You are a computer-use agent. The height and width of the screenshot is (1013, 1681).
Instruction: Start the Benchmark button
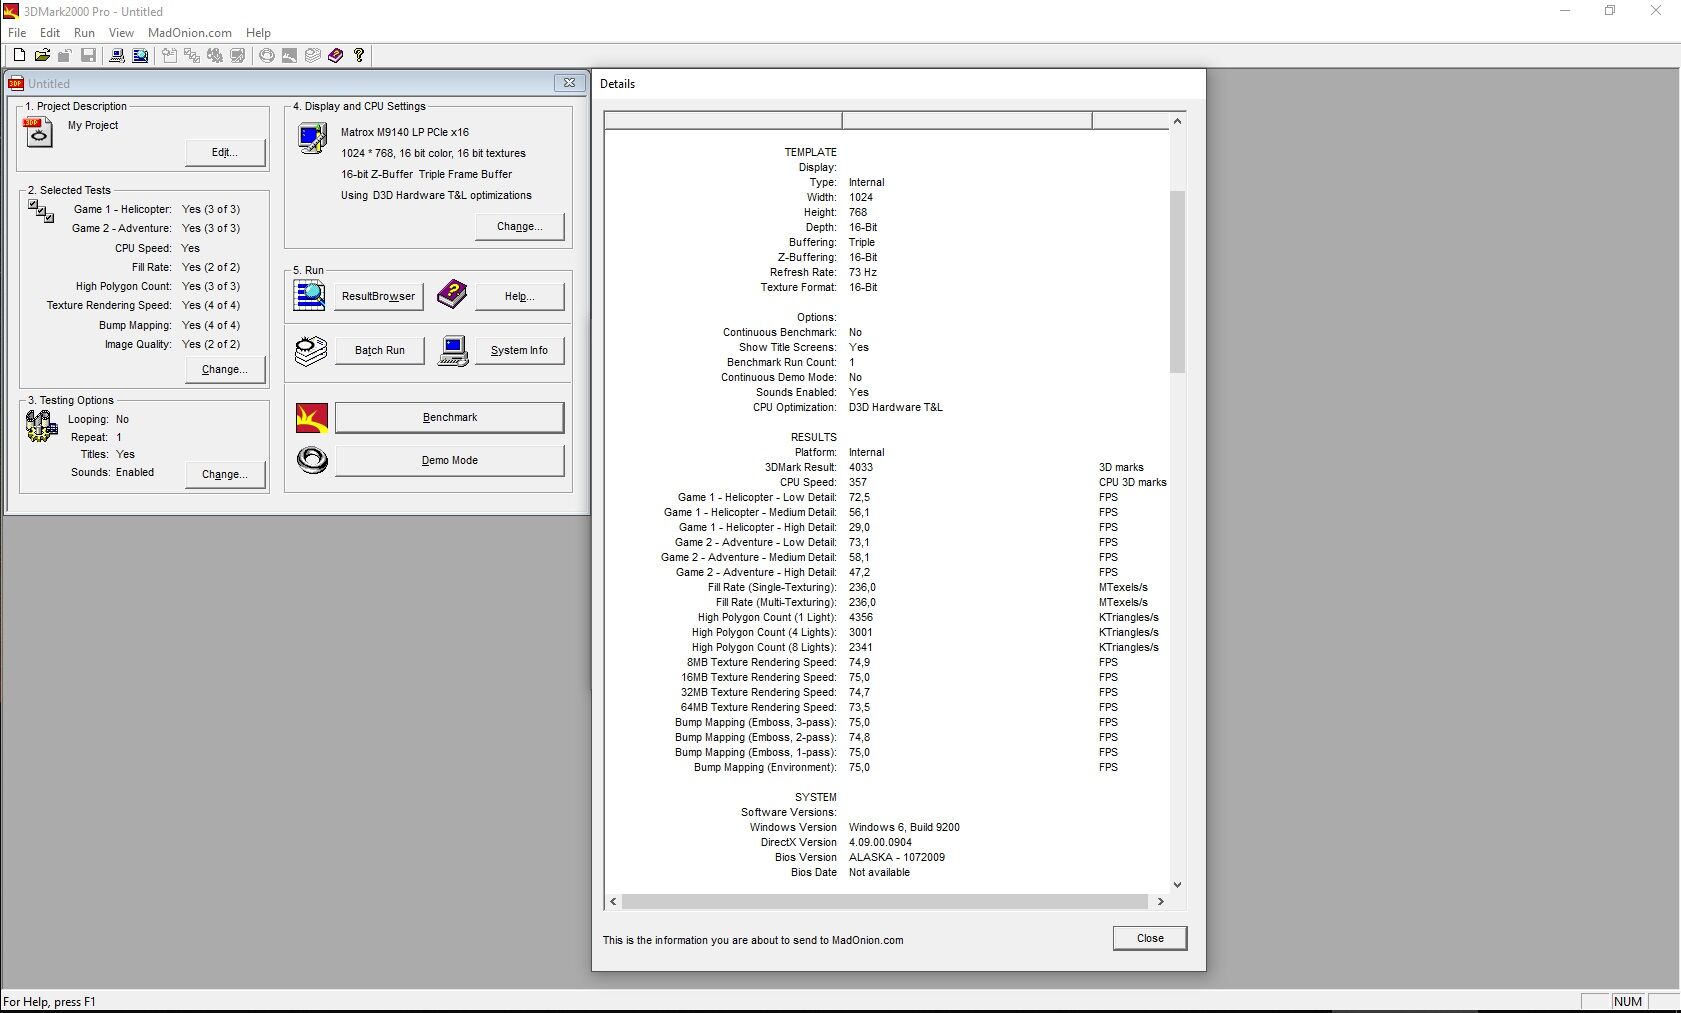[450, 417]
